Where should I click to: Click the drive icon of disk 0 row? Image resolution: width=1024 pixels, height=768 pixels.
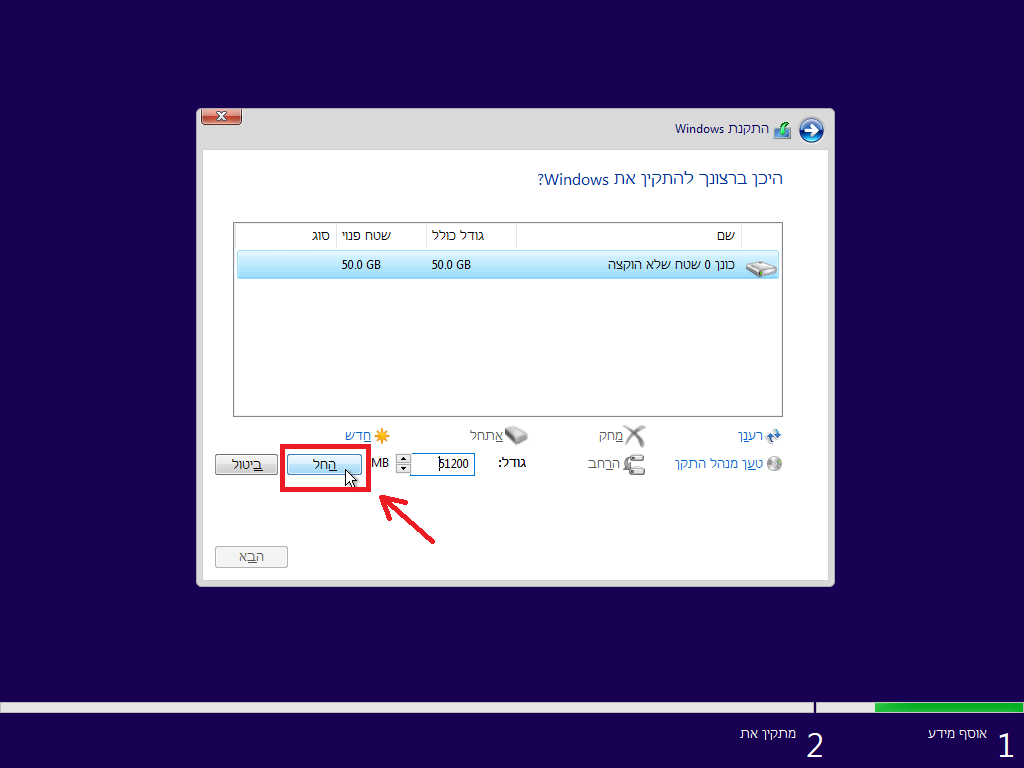point(761,266)
